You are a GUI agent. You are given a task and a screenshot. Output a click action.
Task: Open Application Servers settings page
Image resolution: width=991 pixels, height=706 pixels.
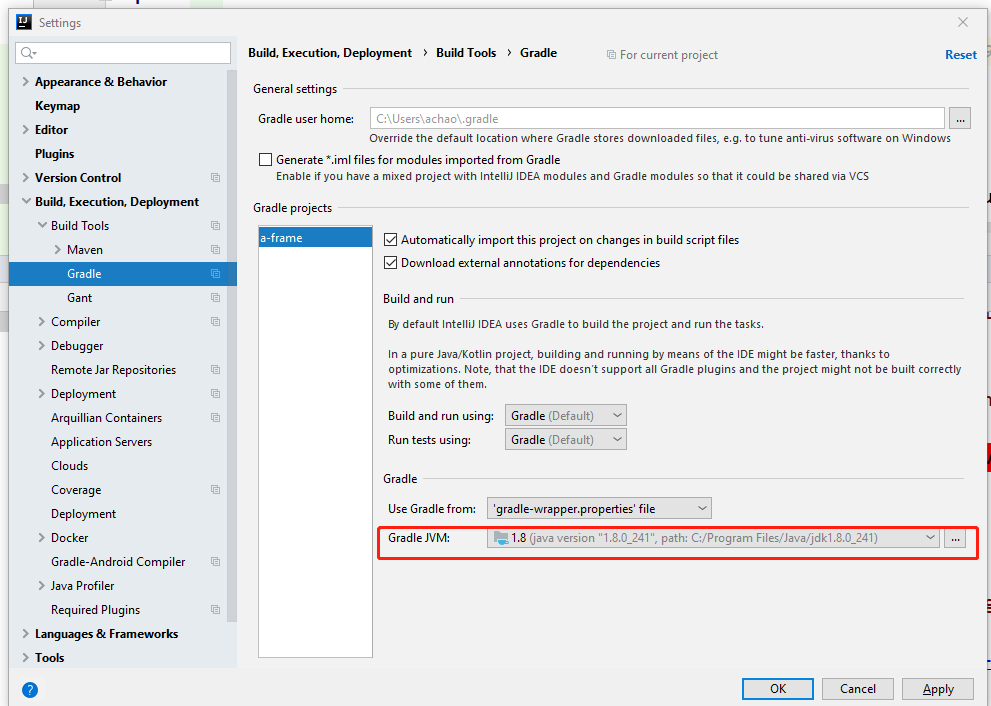[x=102, y=442]
